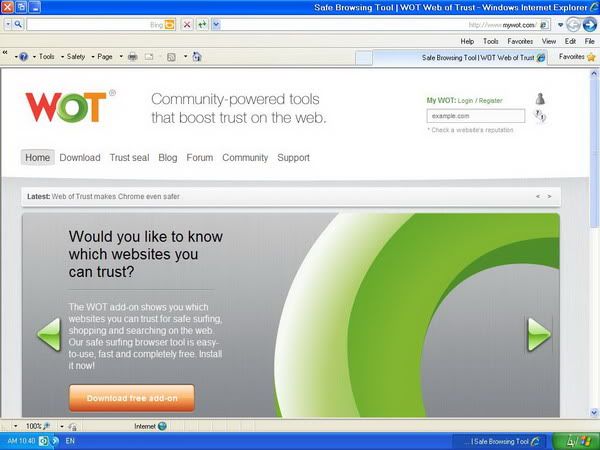
Task: Click the next news '>' arrow
Action: 549,196
